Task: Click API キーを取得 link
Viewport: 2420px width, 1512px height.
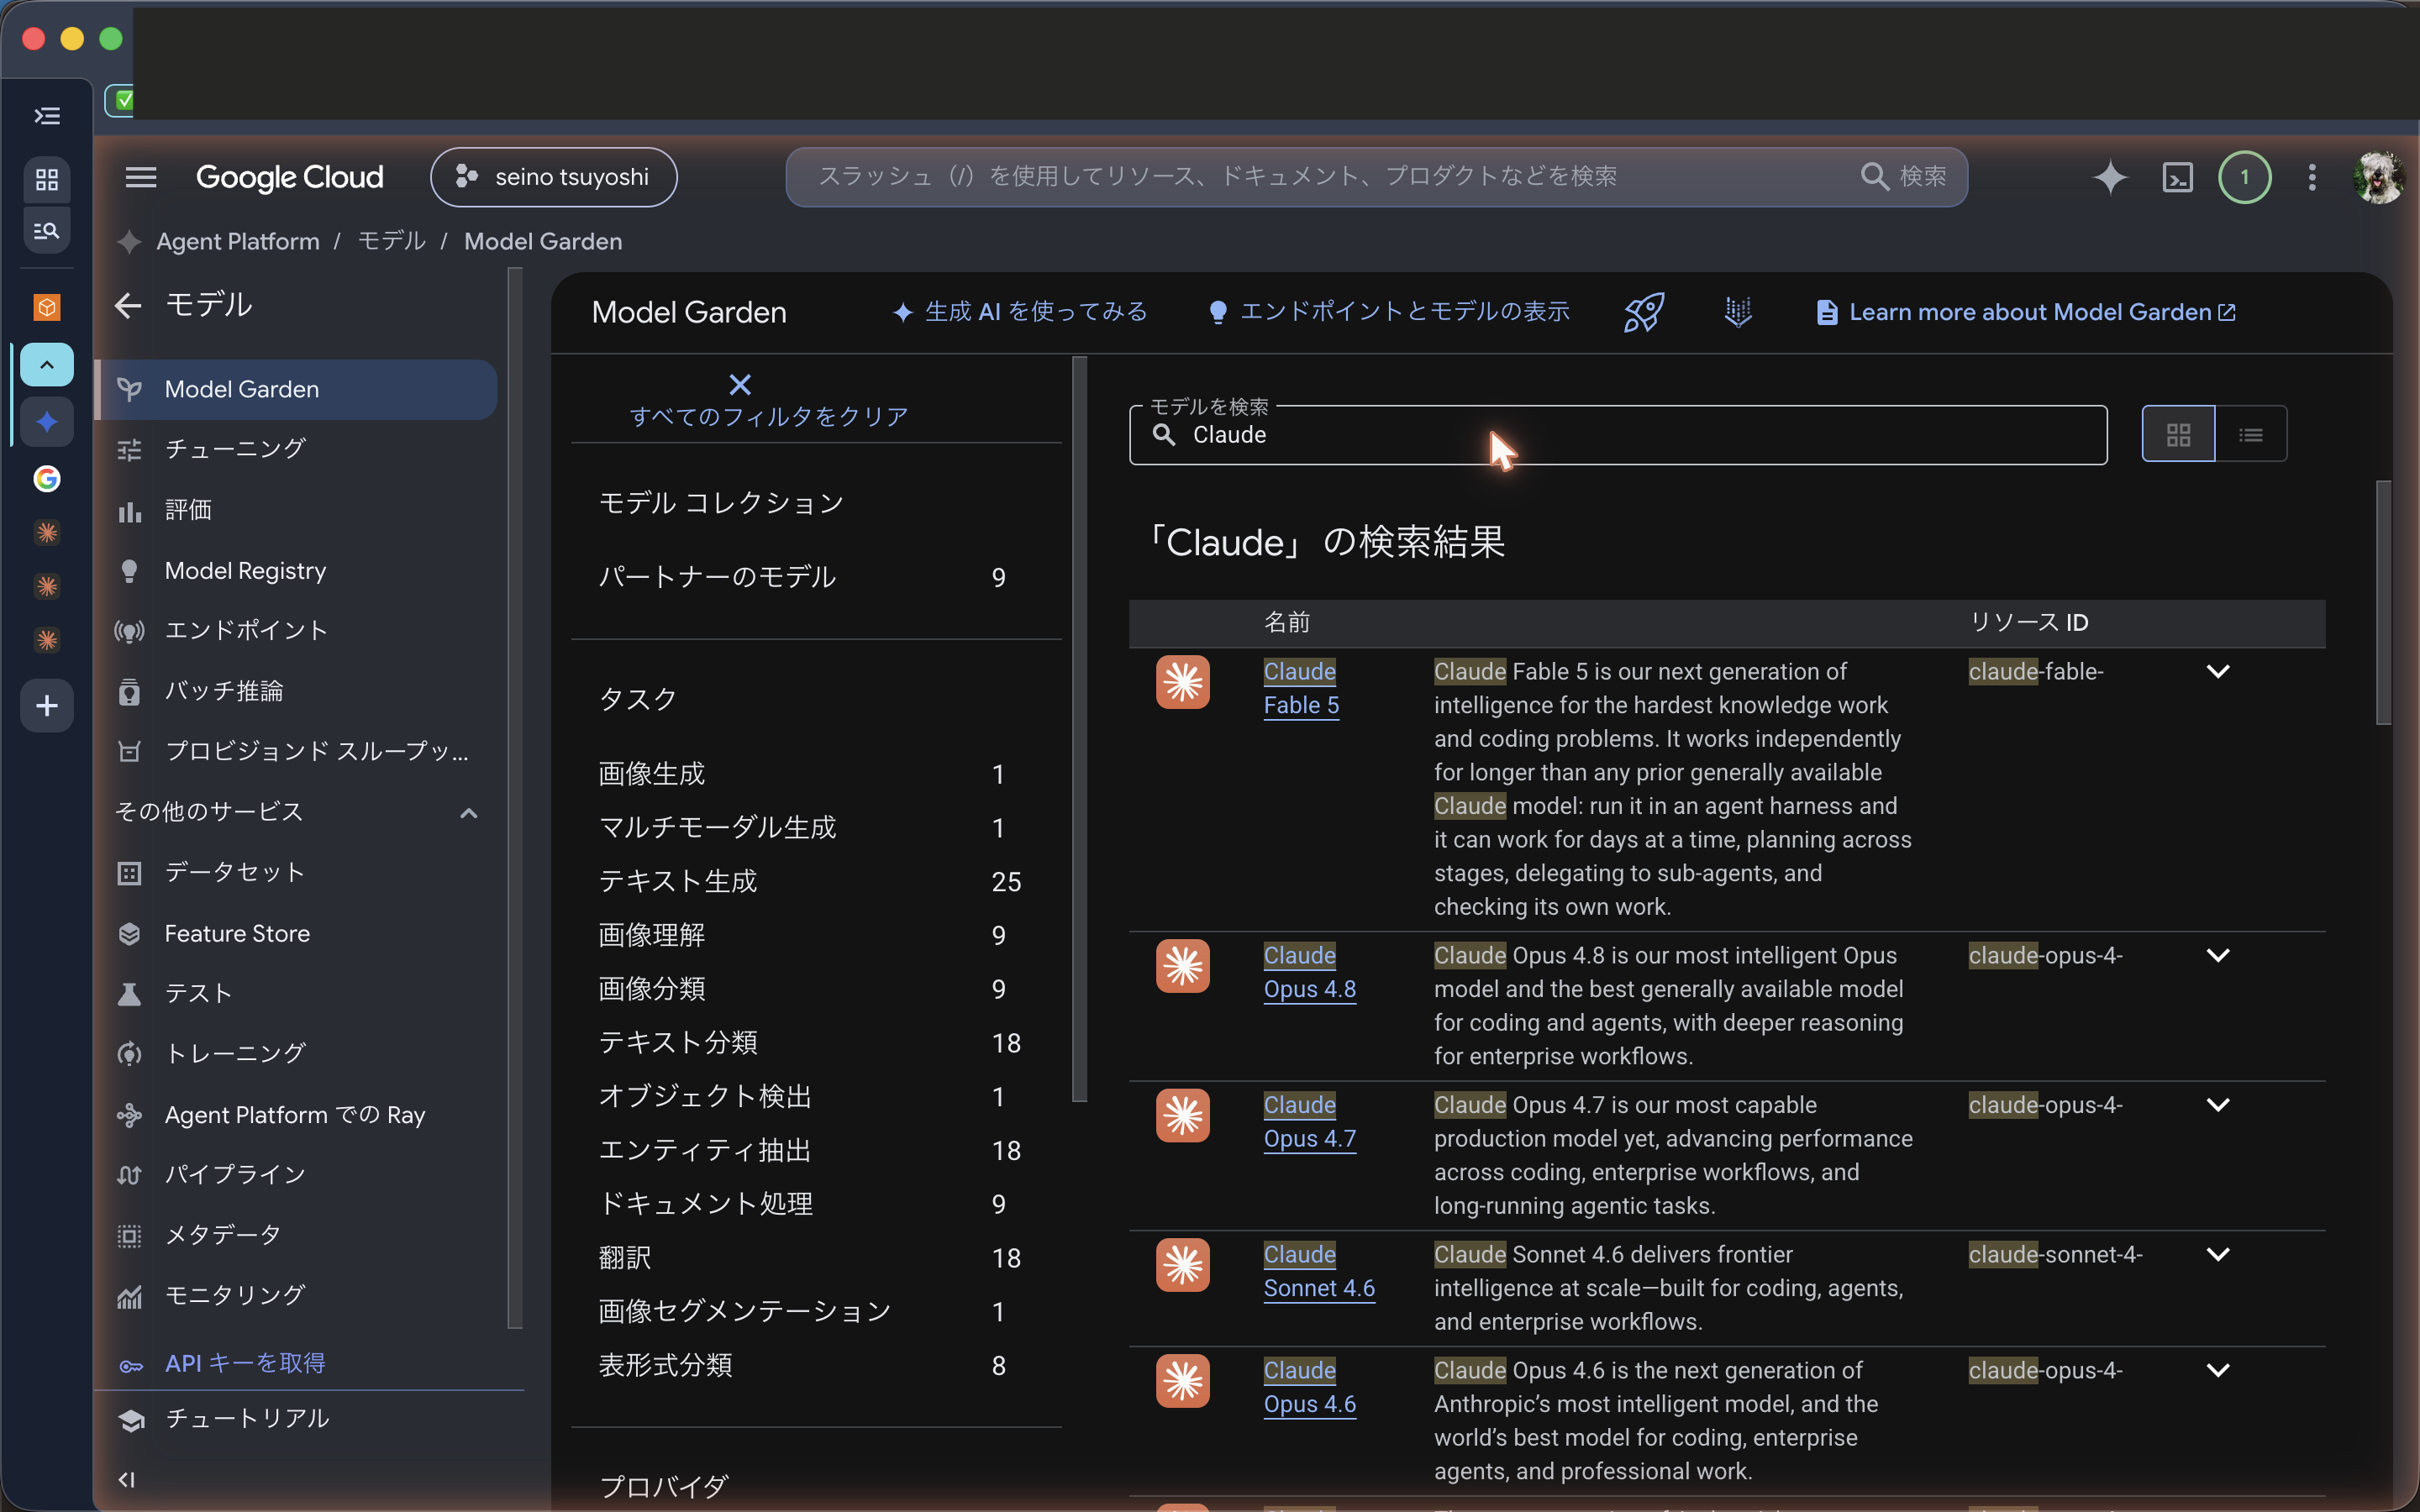Action: tap(245, 1363)
